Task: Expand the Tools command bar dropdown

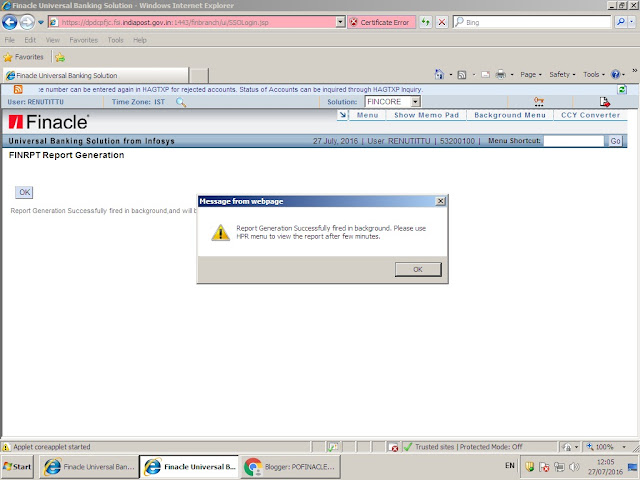Action: (593, 75)
